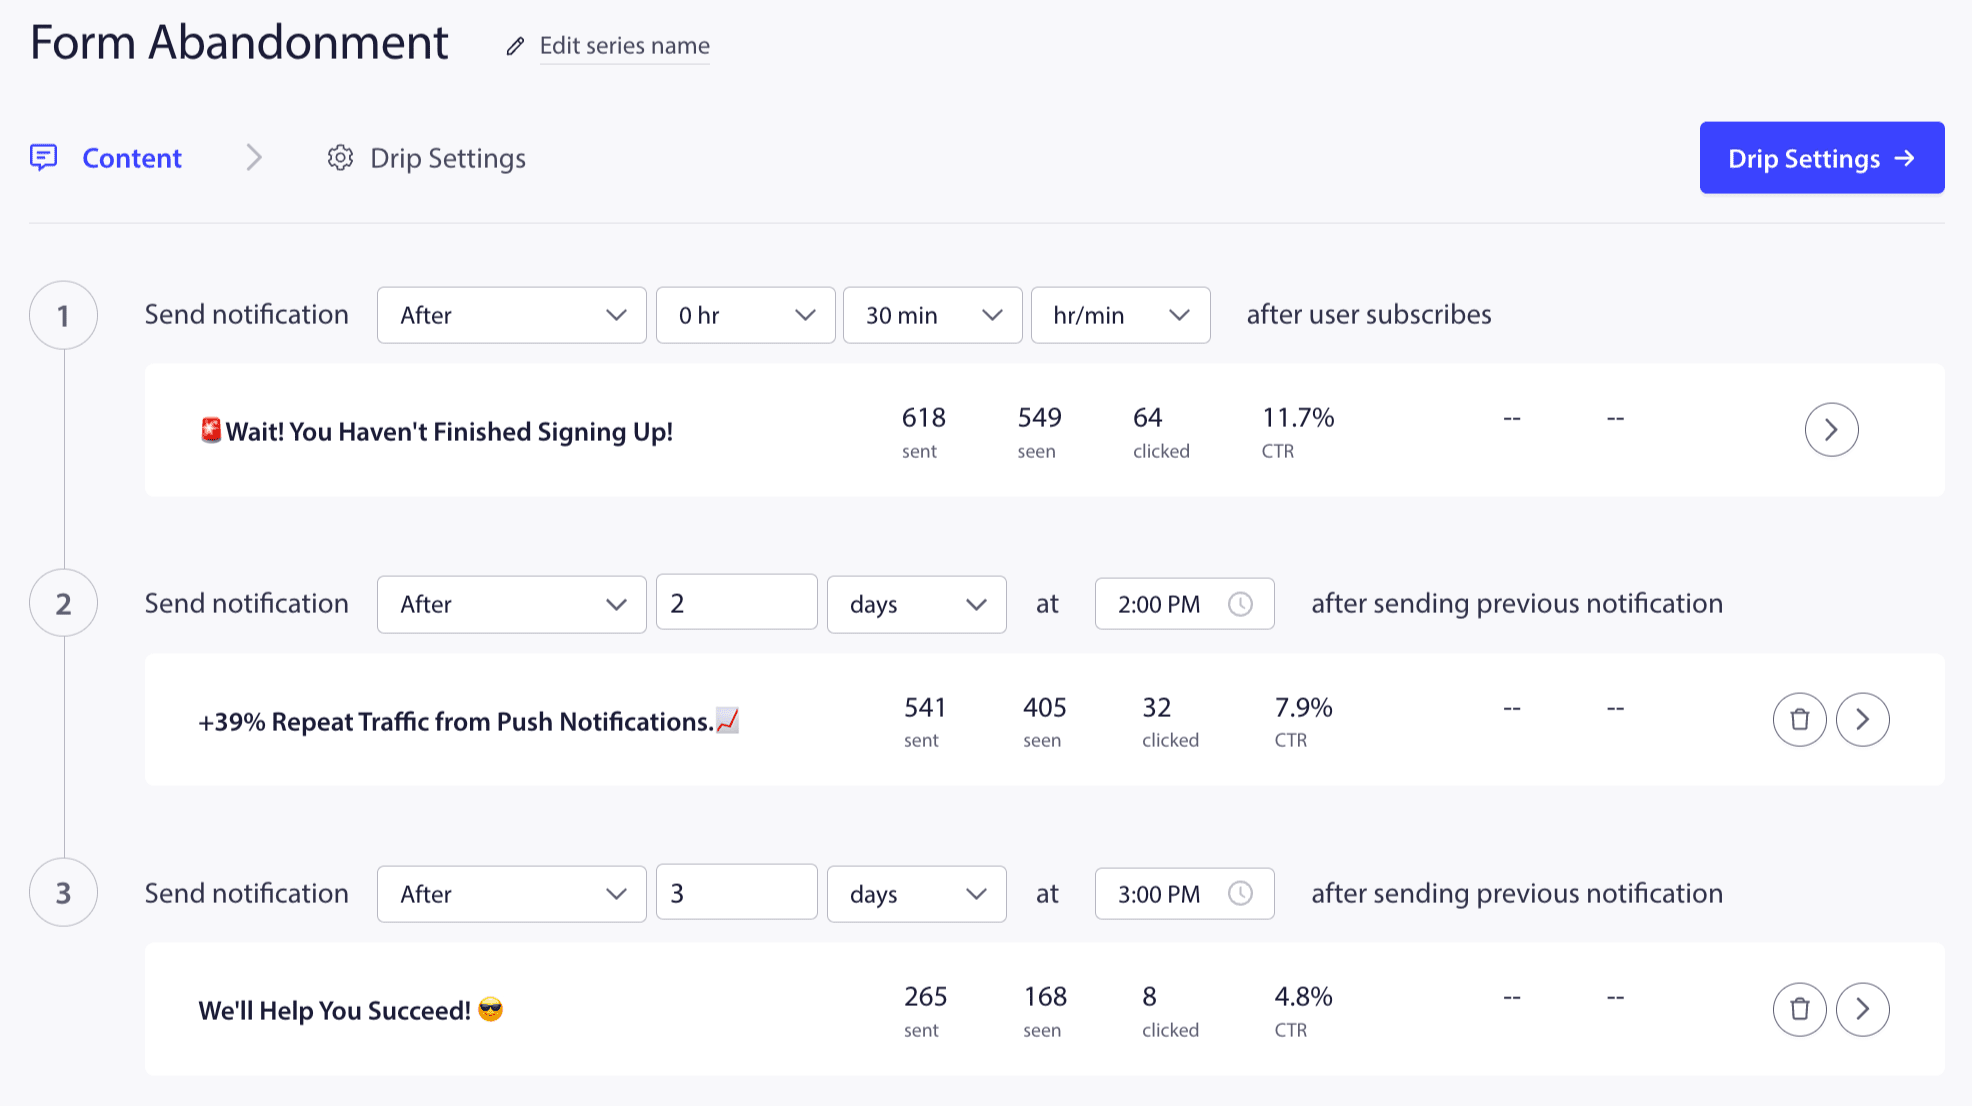Open the hr/min unit dropdown
This screenshot has height=1106, width=1972.
click(x=1120, y=315)
